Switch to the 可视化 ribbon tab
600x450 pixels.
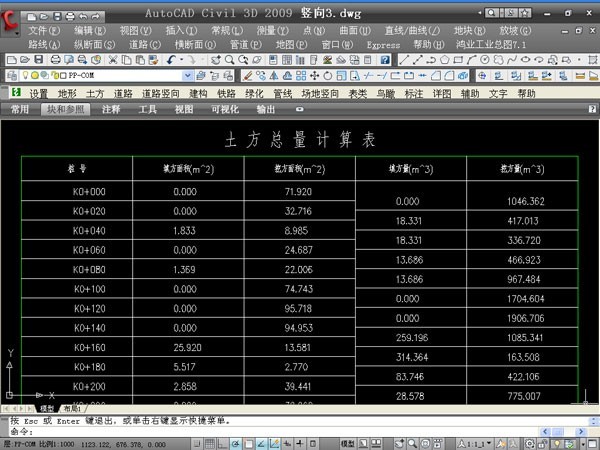pyautogui.click(x=225, y=109)
